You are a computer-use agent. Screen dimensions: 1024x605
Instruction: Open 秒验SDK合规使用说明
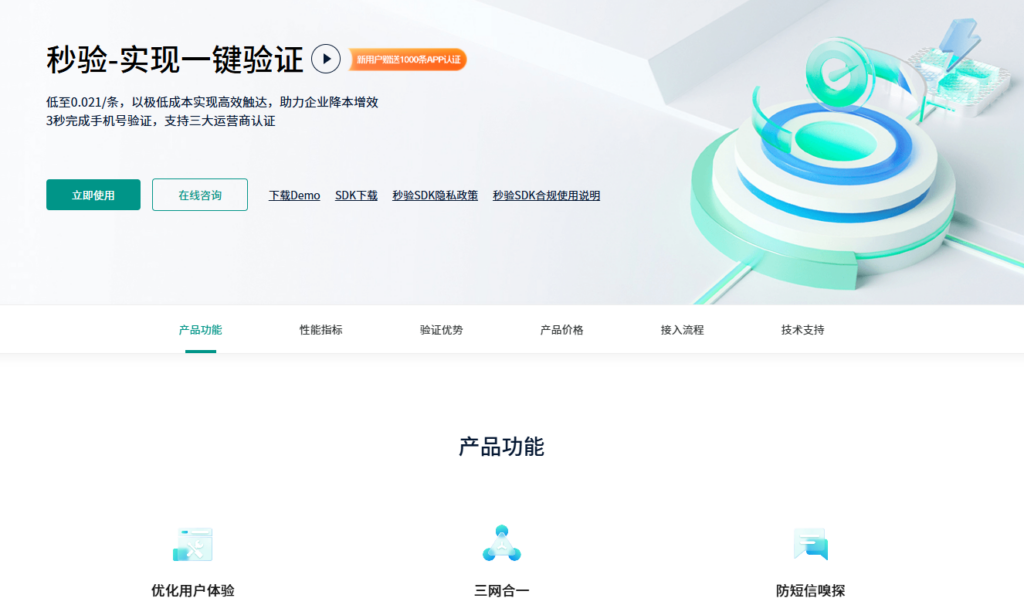(x=546, y=194)
